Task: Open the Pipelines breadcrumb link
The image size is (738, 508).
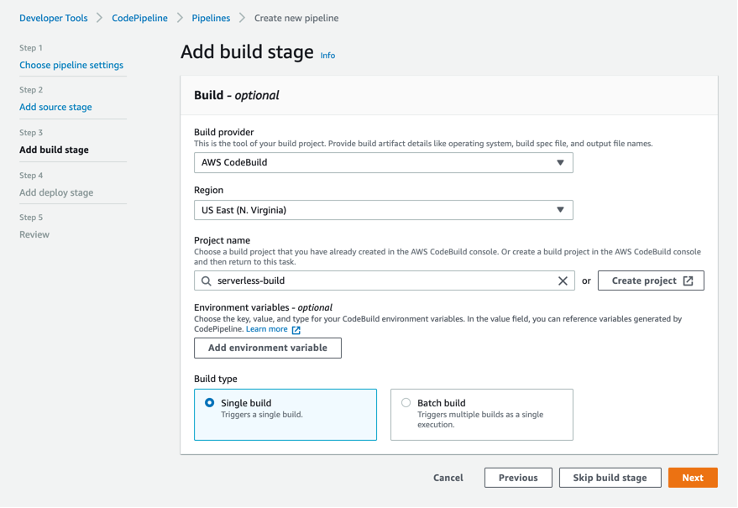Action: click(211, 18)
